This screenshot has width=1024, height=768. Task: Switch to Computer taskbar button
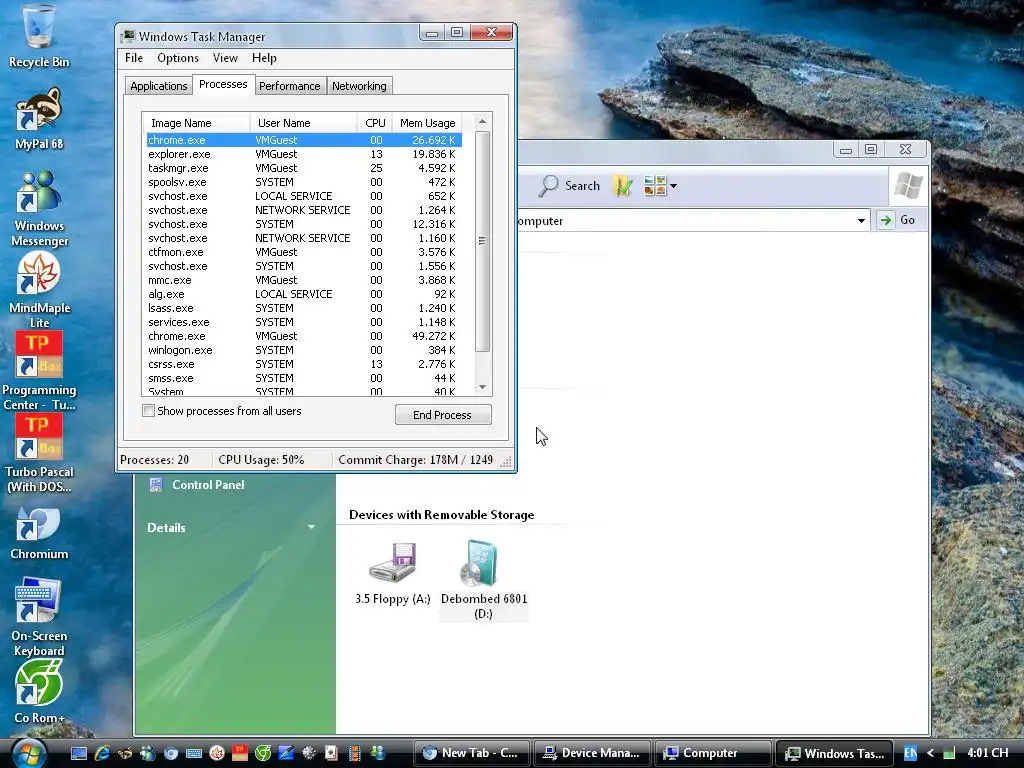click(x=713, y=753)
